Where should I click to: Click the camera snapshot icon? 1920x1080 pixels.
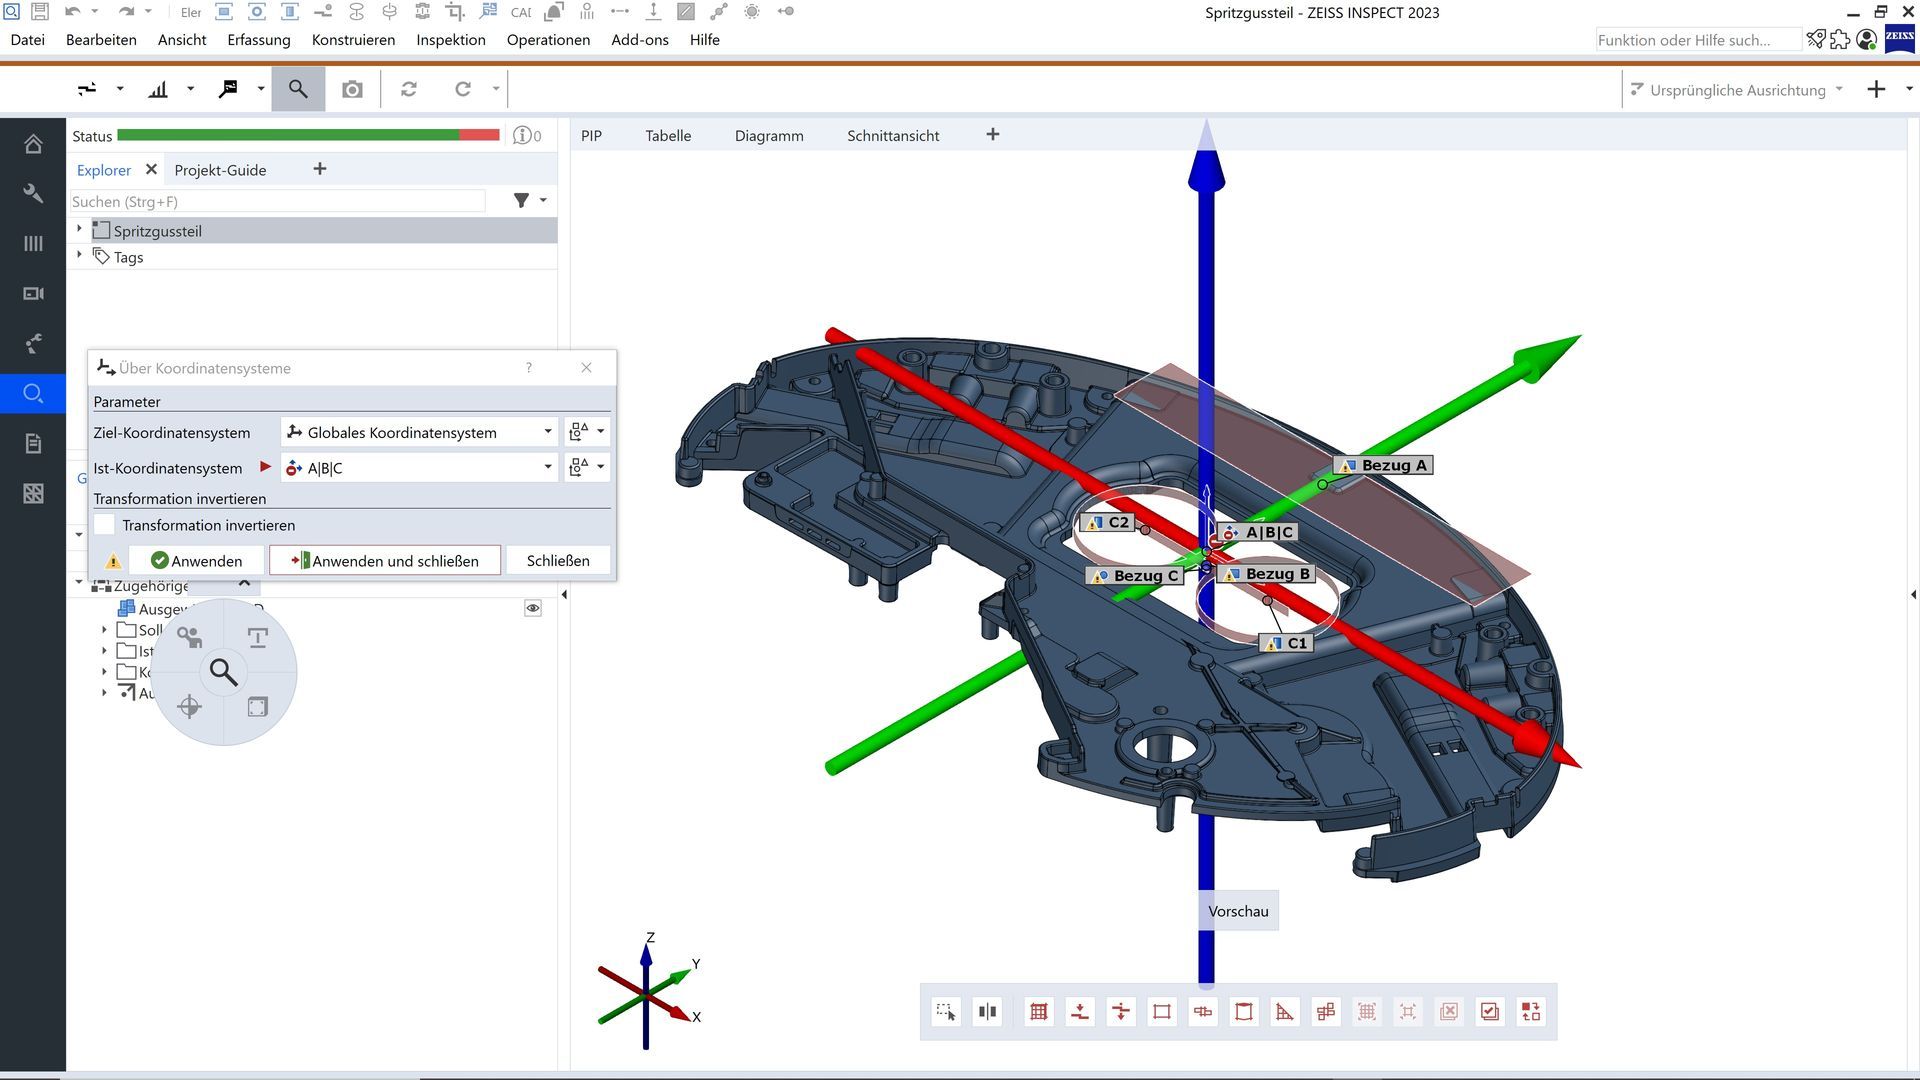click(352, 89)
